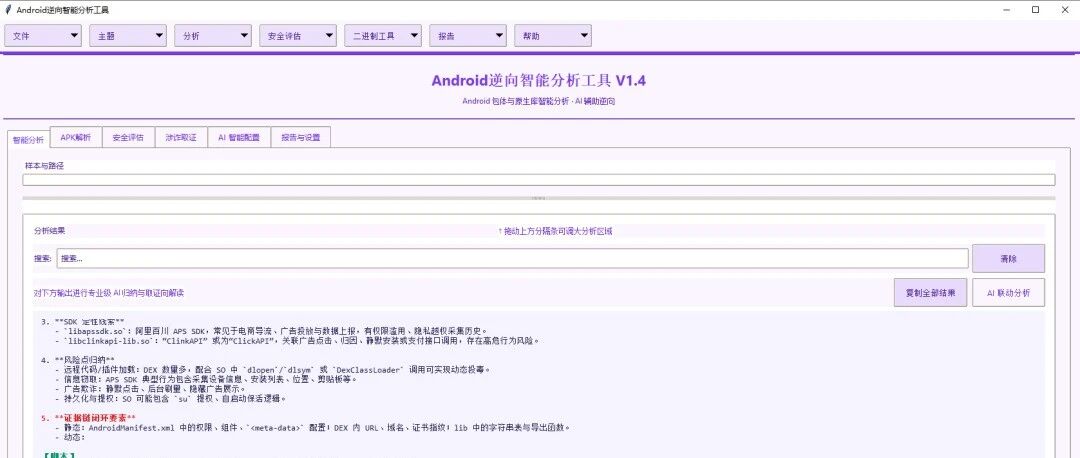Click the '信息窃取' line

[207, 379]
